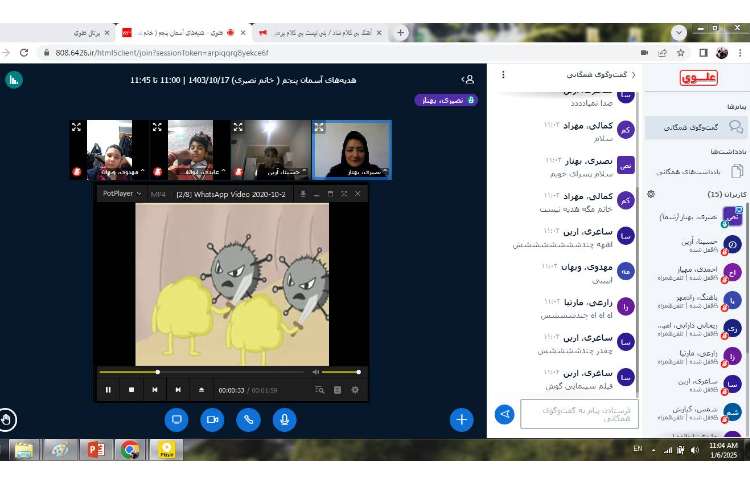
Task: Open the blue plus actions menu
Action: [461, 419]
